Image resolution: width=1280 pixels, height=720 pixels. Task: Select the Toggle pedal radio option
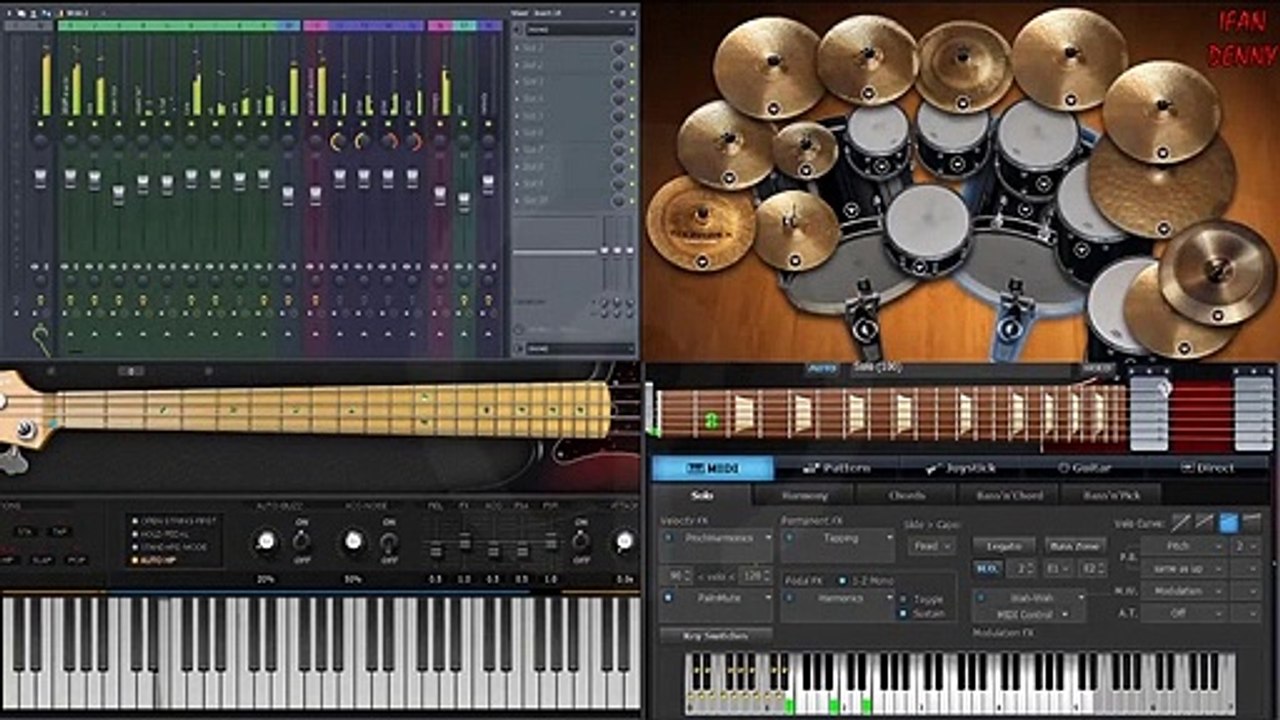(x=903, y=600)
